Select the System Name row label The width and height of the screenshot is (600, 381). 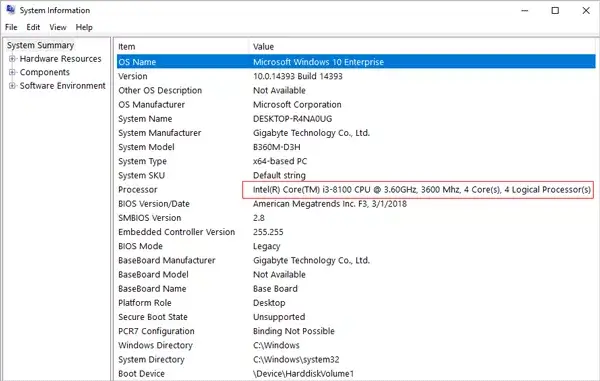pyautogui.click(x=145, y=119)
